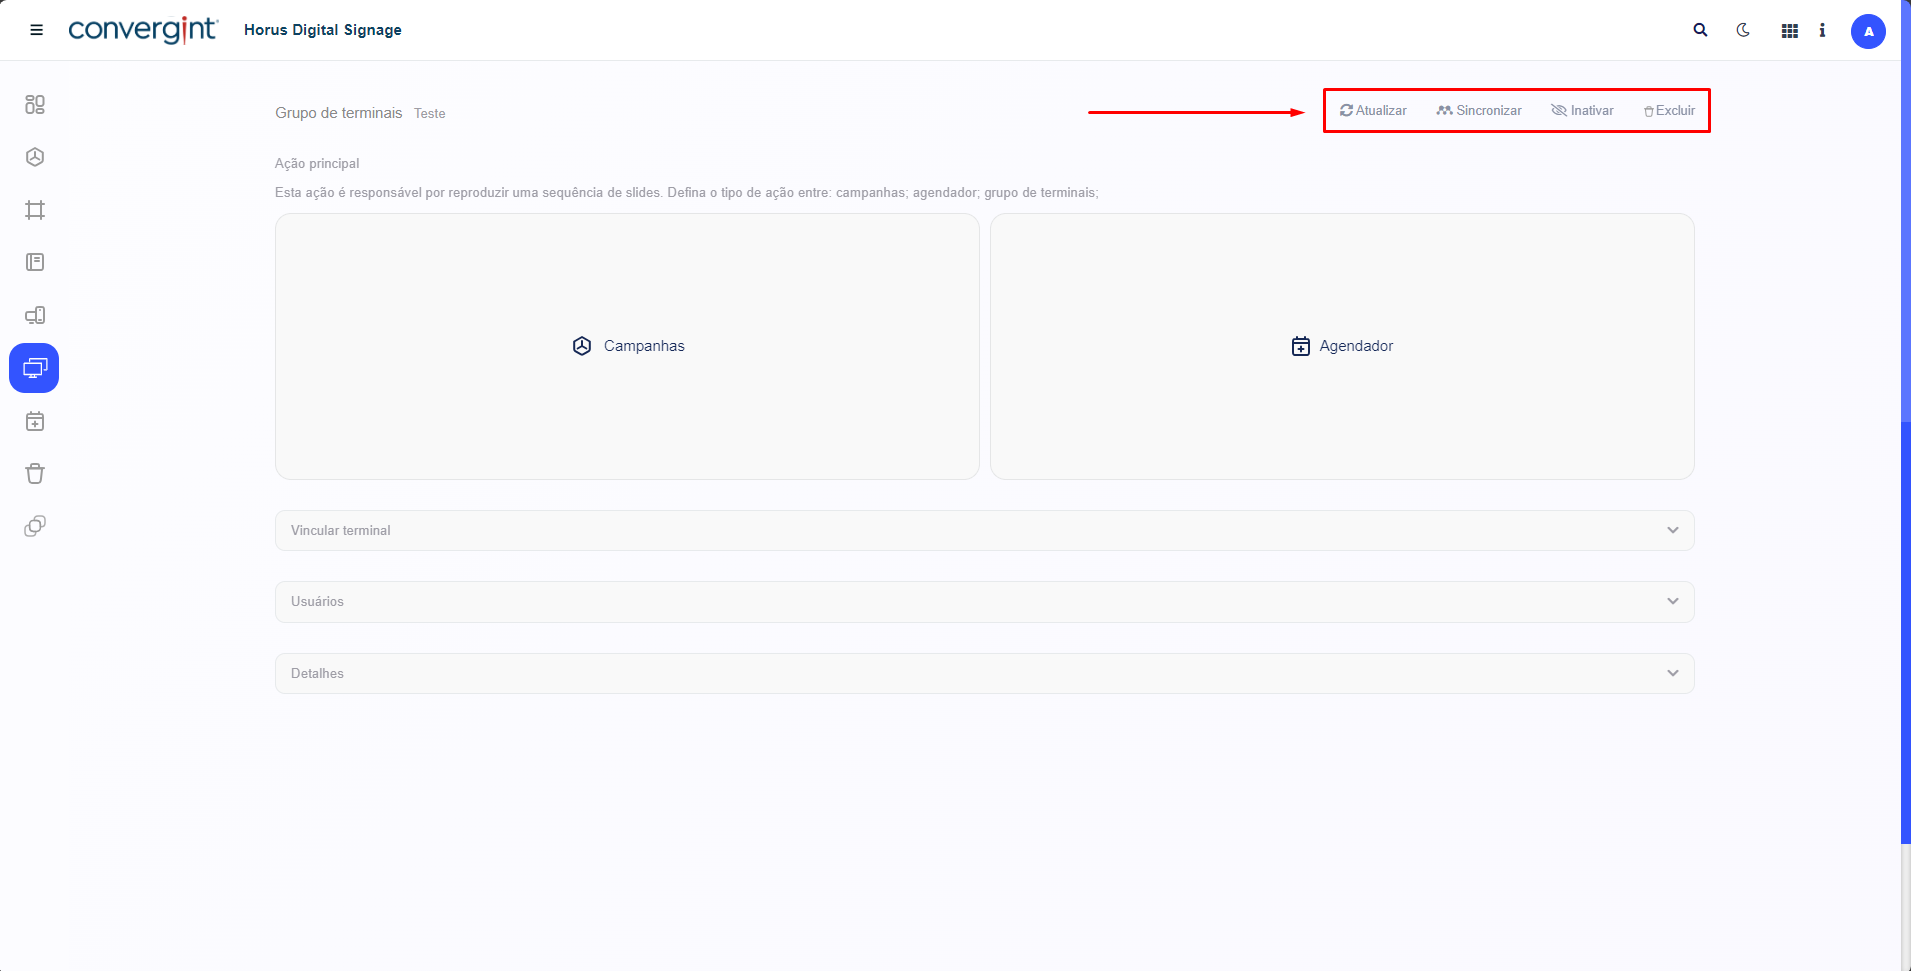Screen dimensions: 1911x971
Task: Expand the Detalhes section
Action: 984,673
